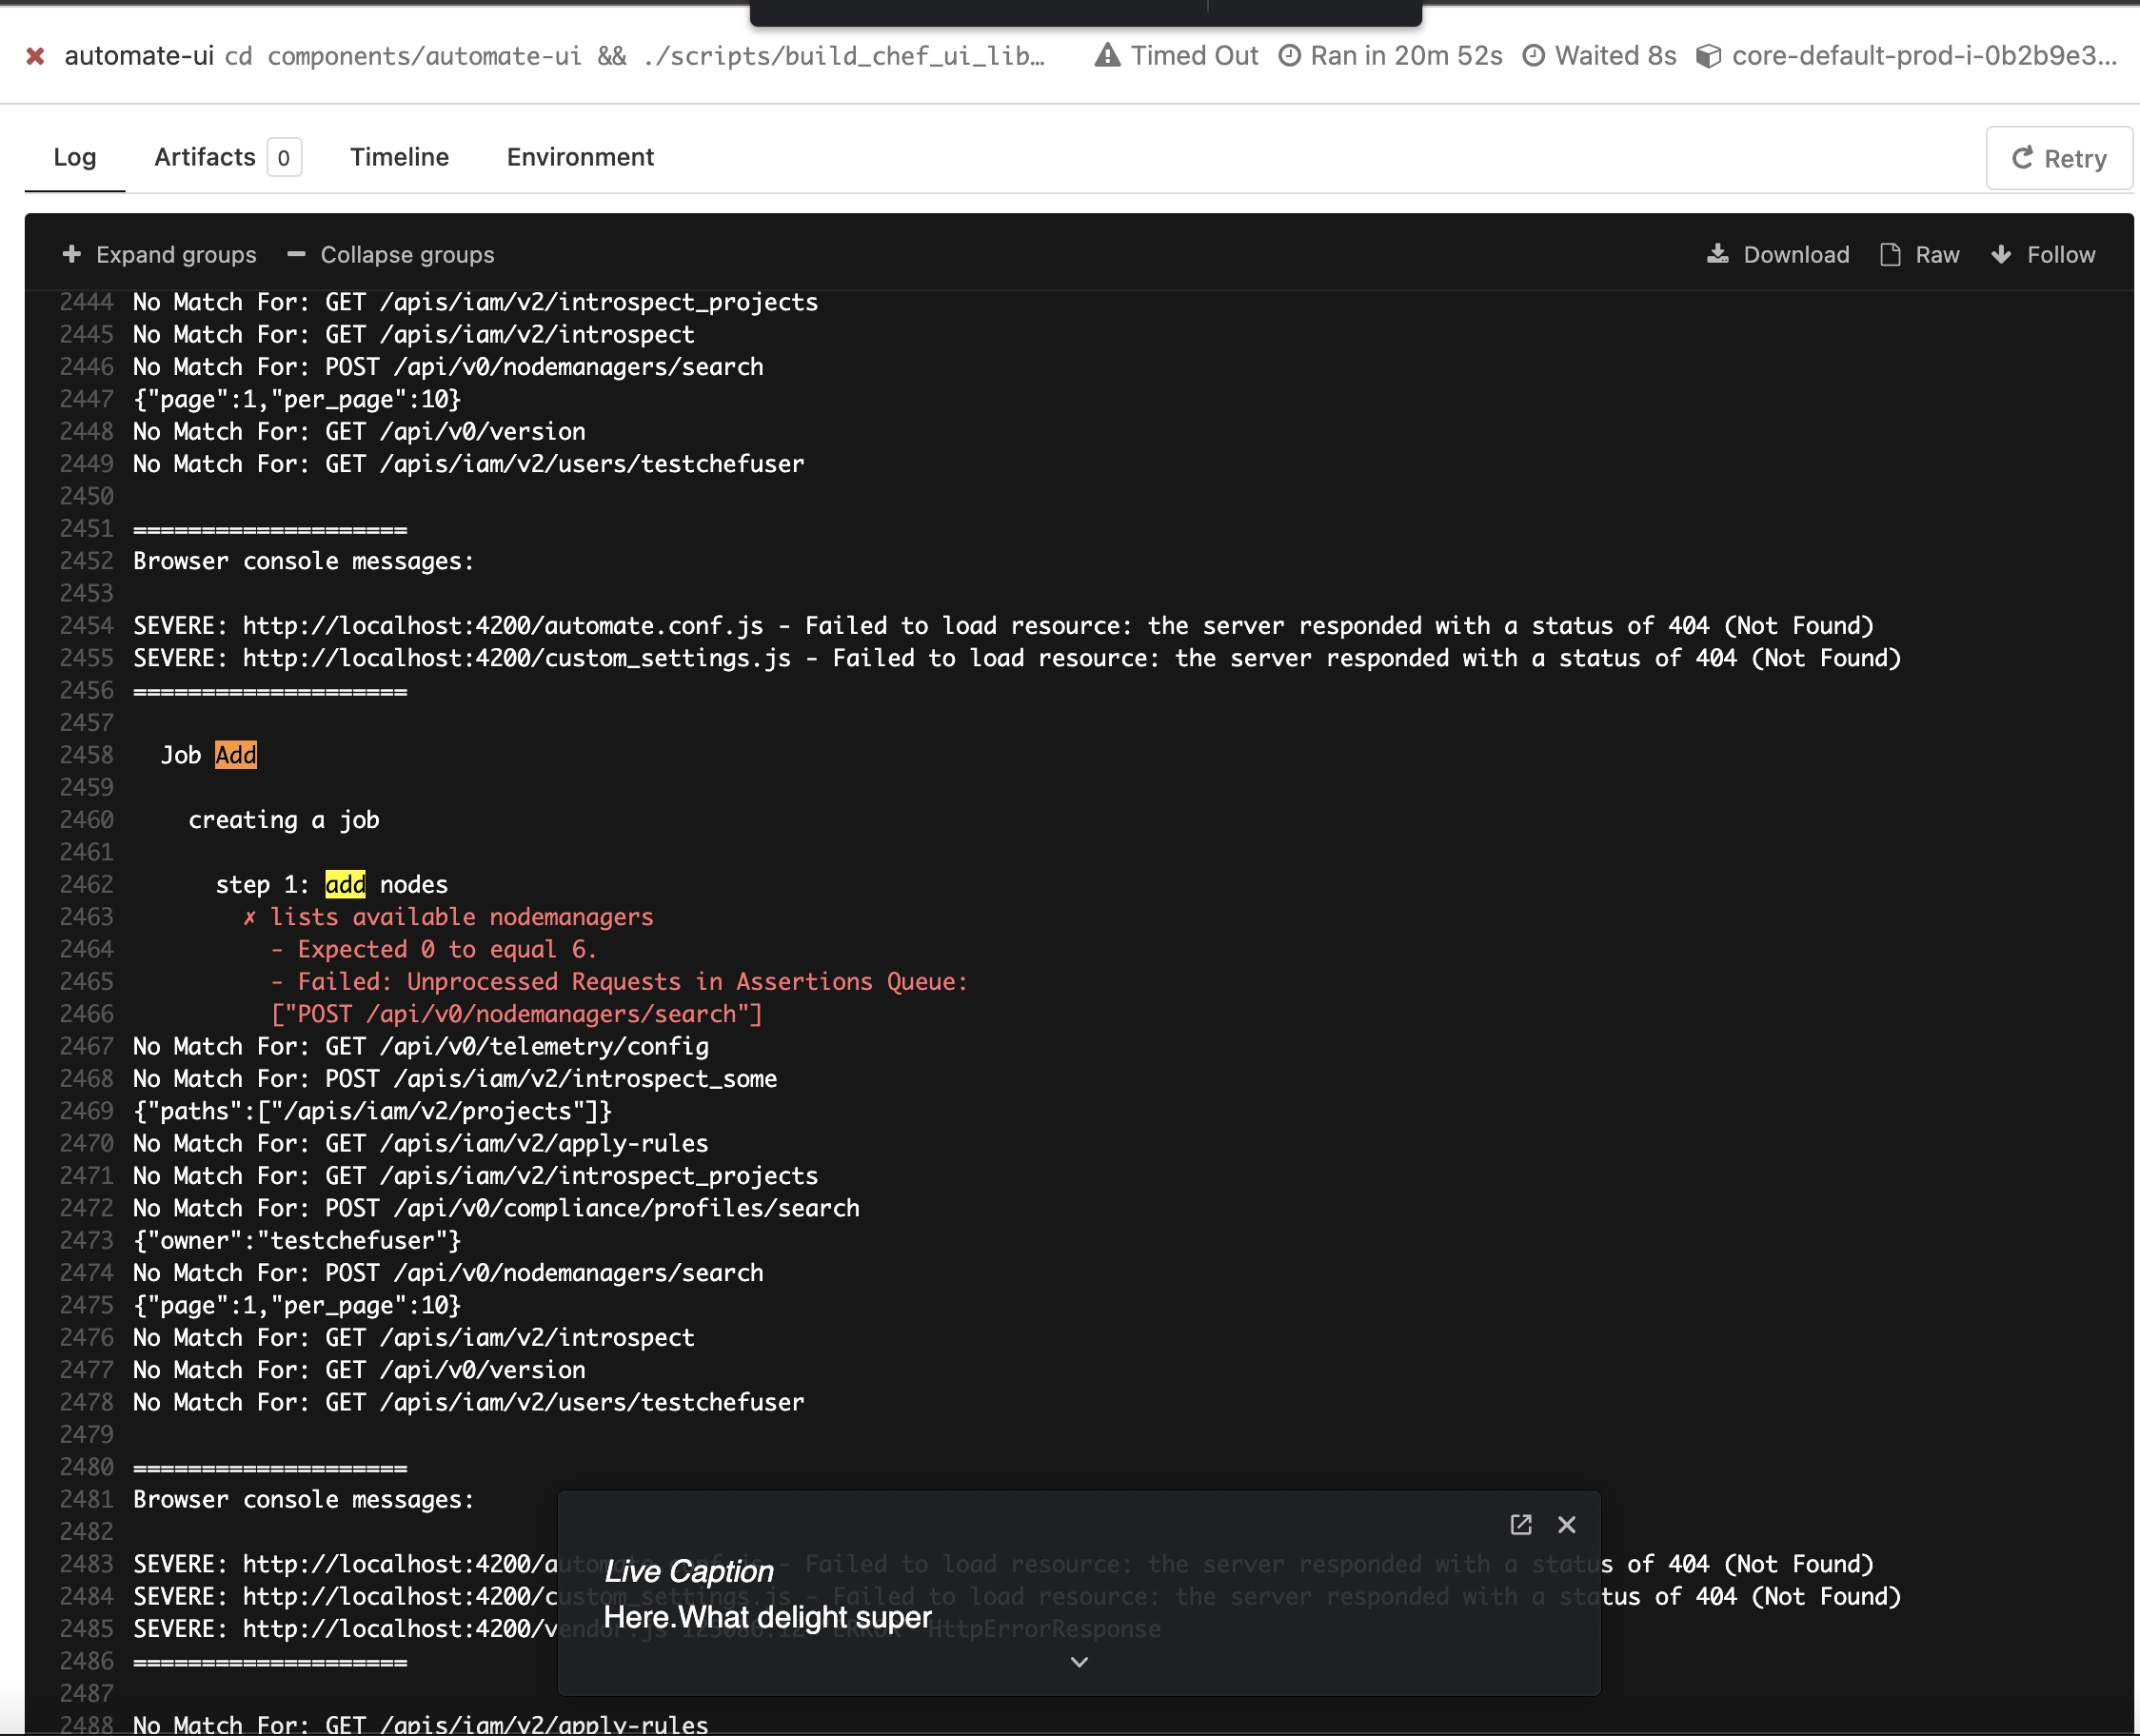Click the clock icon beside Ran in 20m 52s

click(1290, 55)
